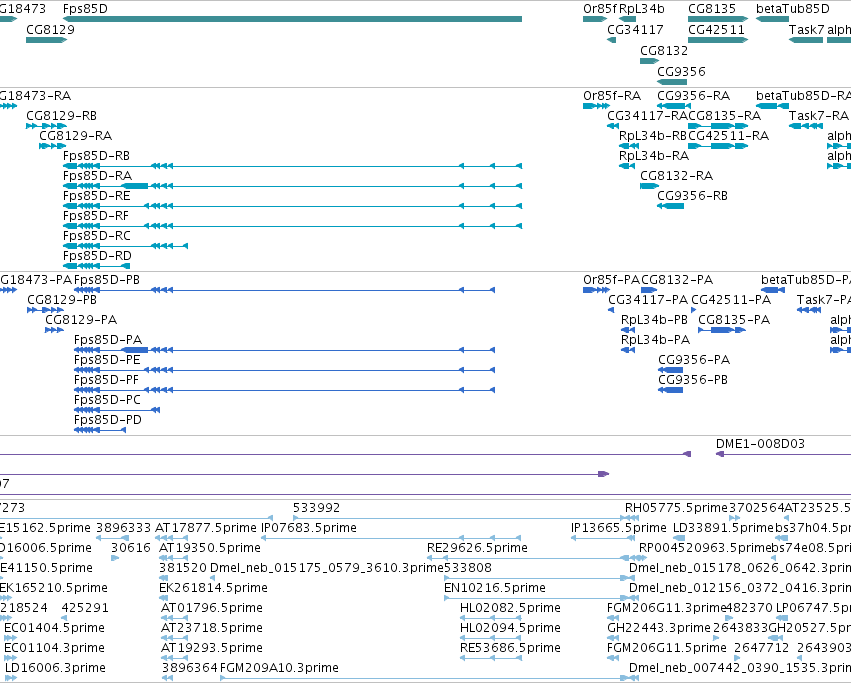Select EST IP07683.5prime
Viewport: 851px width, 683px height.
point(309,529)
